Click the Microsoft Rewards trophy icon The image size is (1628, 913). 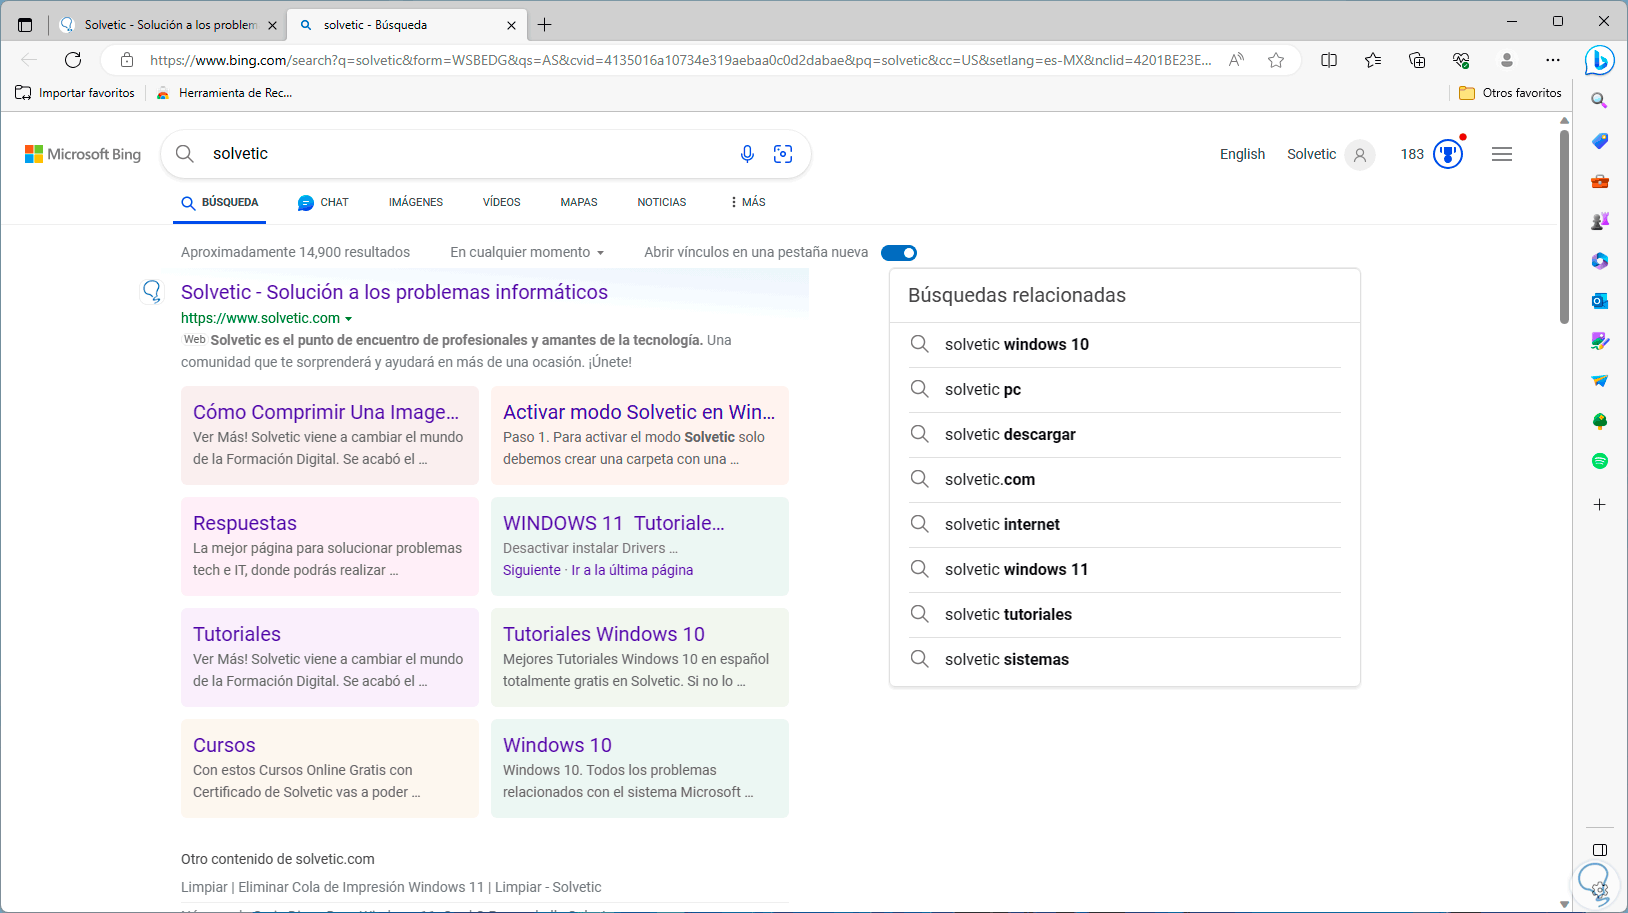point(1447,154)
